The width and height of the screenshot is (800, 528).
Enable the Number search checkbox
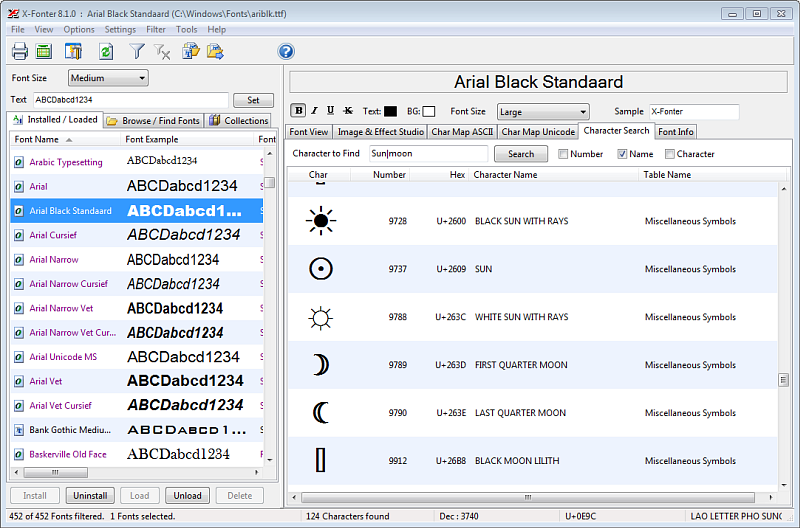563,154
